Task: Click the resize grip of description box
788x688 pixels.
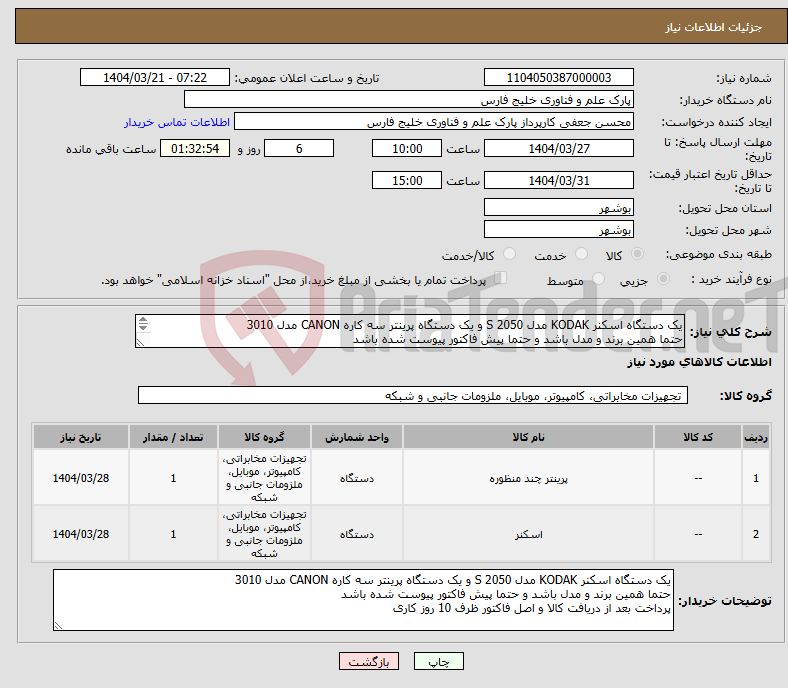Action: (x=140, y=343)
